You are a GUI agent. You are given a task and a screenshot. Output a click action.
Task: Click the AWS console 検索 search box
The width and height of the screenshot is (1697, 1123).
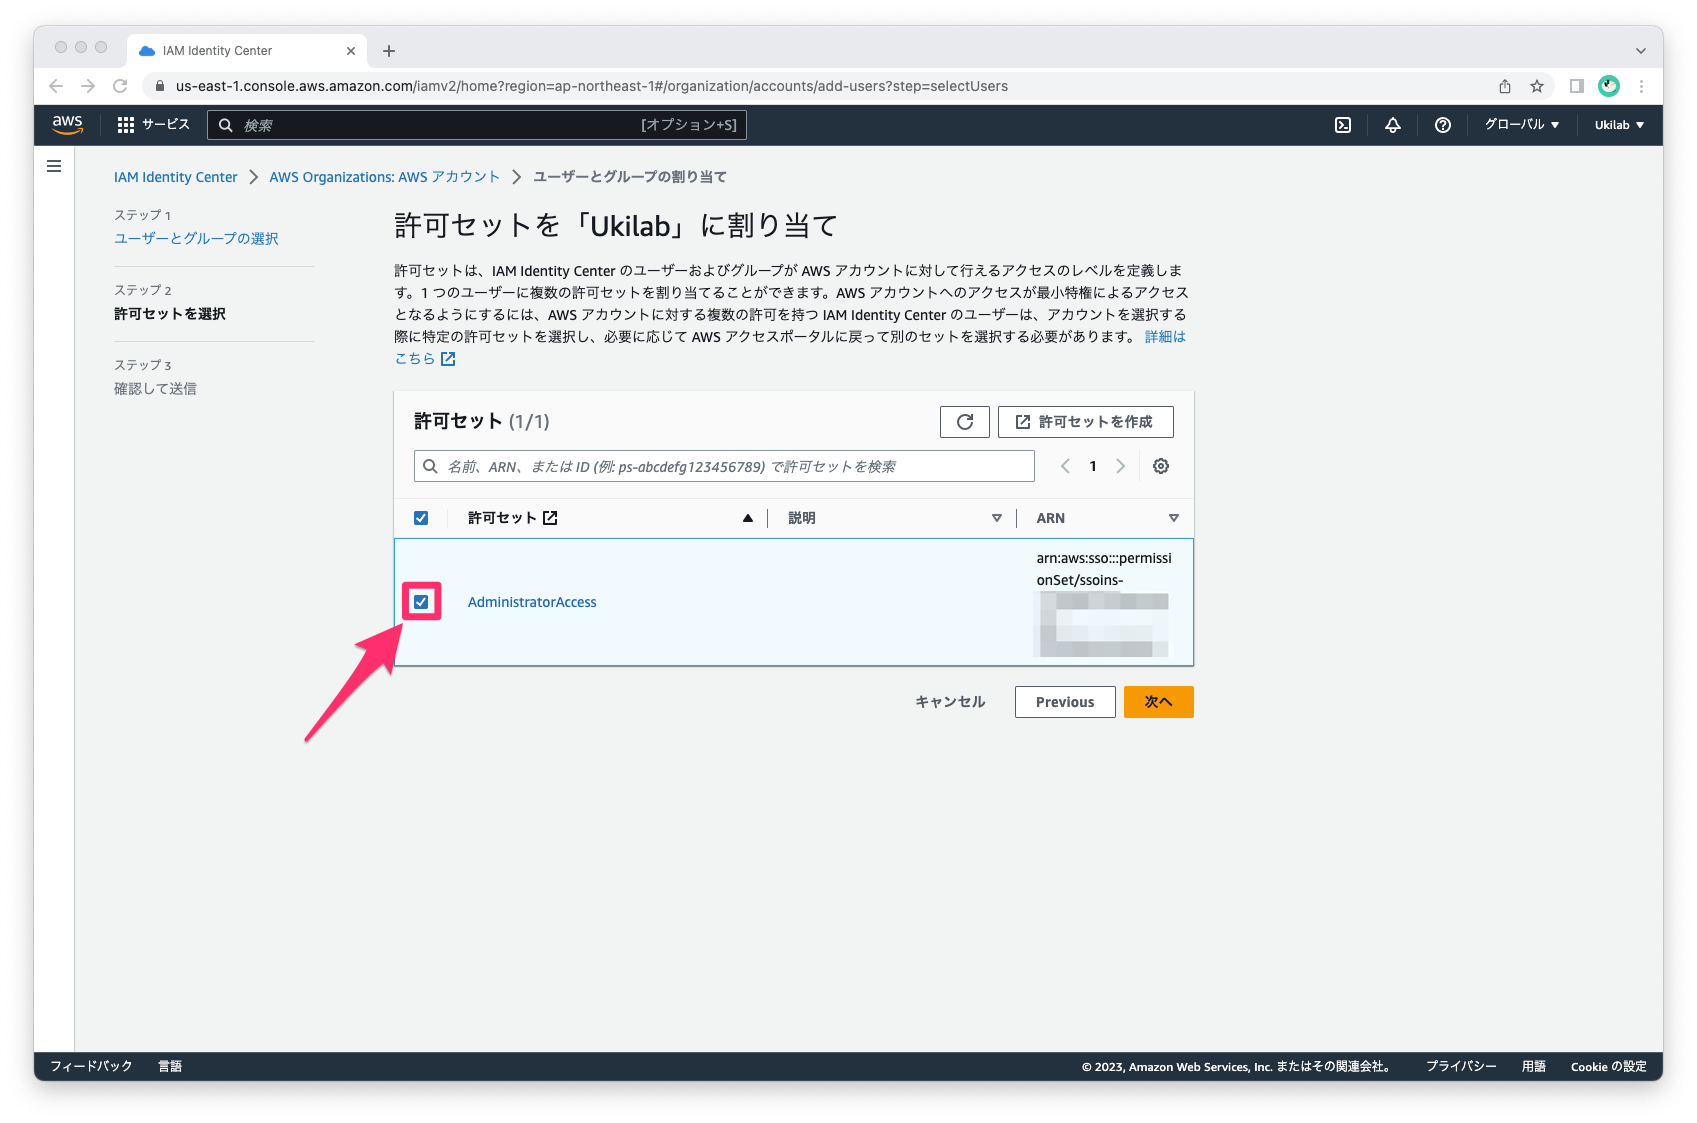(477, 125)
